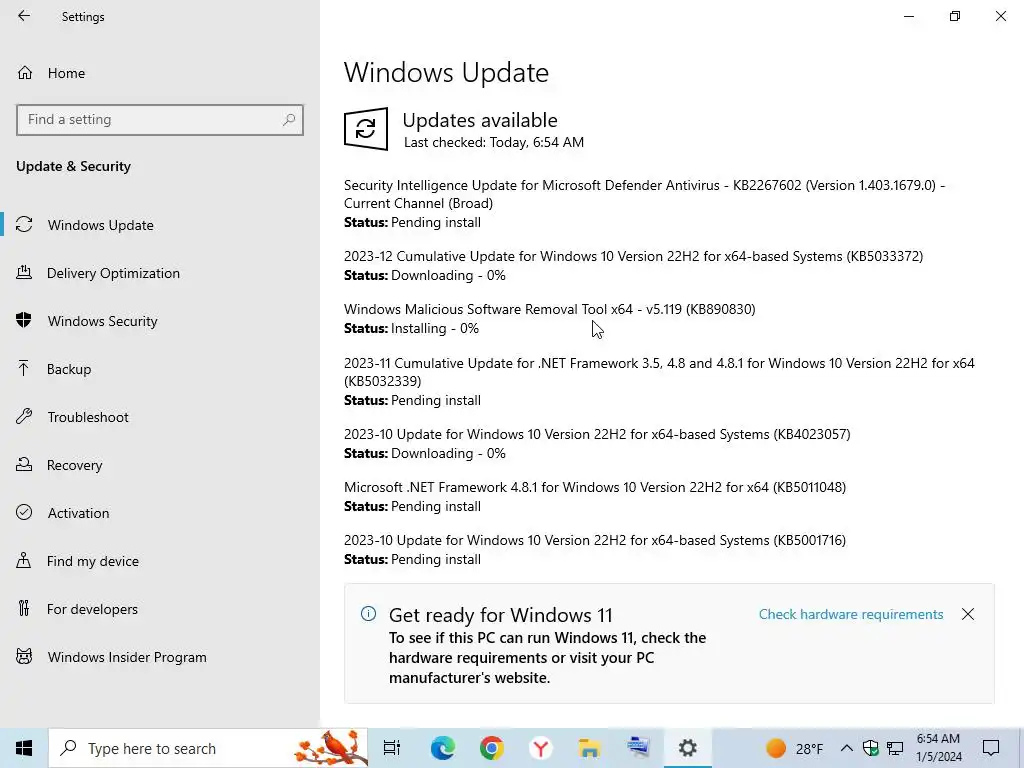
Task: Click the Windows Update sync arrows sidebar icon
Action: coord(24,225)
